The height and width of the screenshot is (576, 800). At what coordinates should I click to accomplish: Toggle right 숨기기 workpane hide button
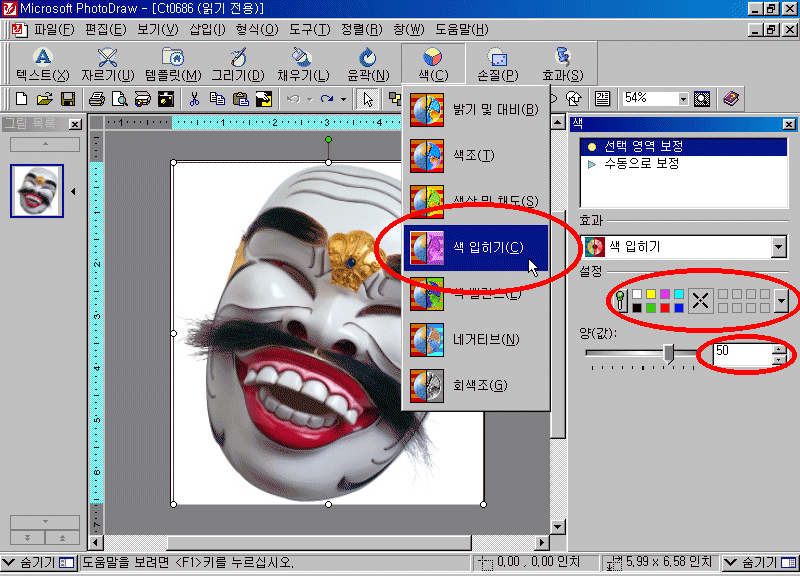tap(760, 563)
